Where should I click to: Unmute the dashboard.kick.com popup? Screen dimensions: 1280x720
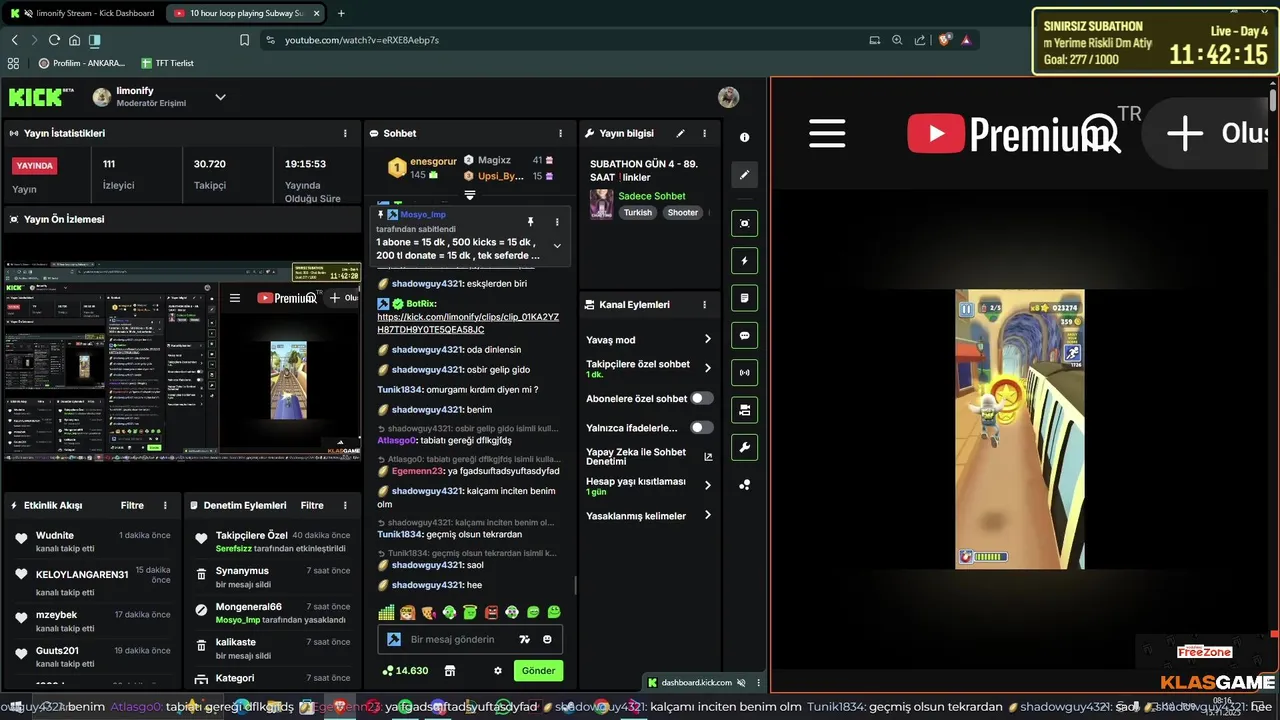pos(741,683)
